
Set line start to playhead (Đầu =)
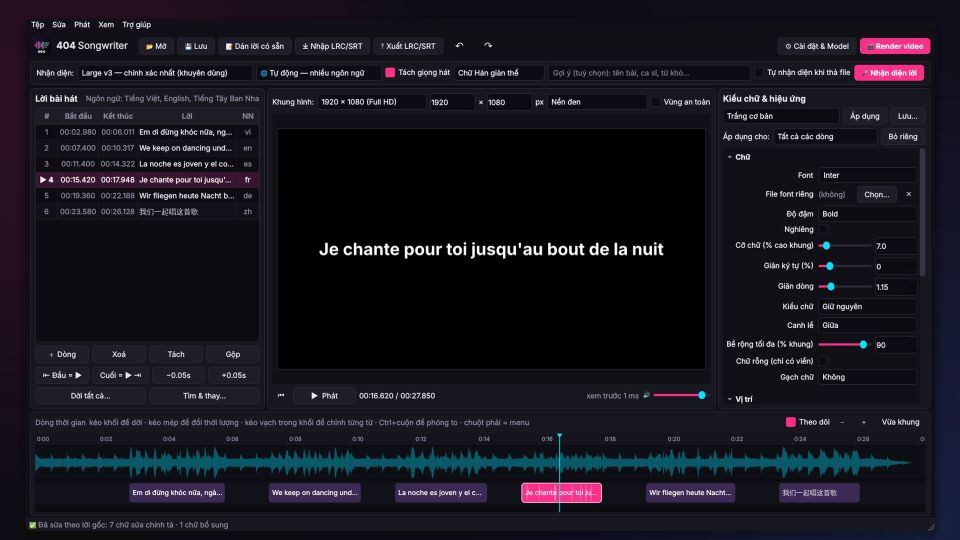coord(62,375)
